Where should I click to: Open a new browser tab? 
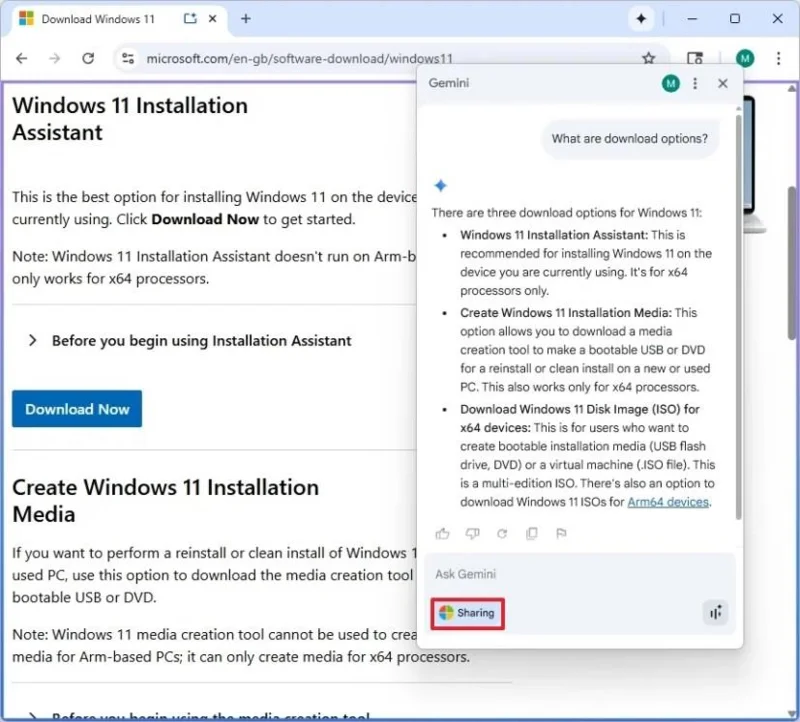tap(246, 19)
